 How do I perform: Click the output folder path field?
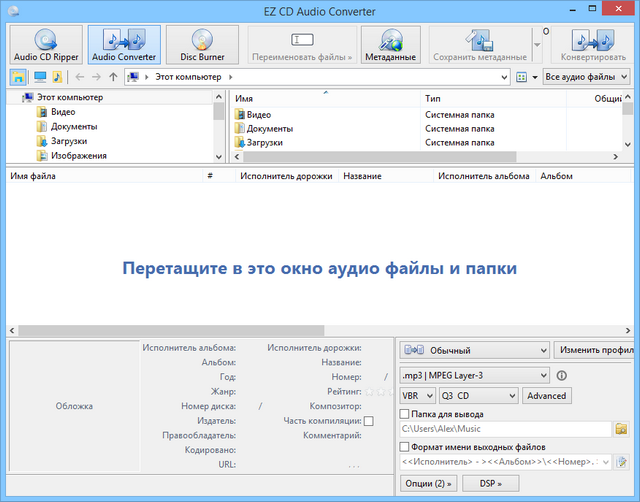point(504,429)
